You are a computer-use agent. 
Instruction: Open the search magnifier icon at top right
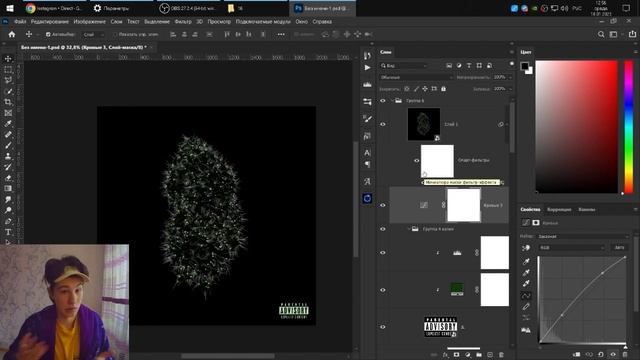pos(601,34)
